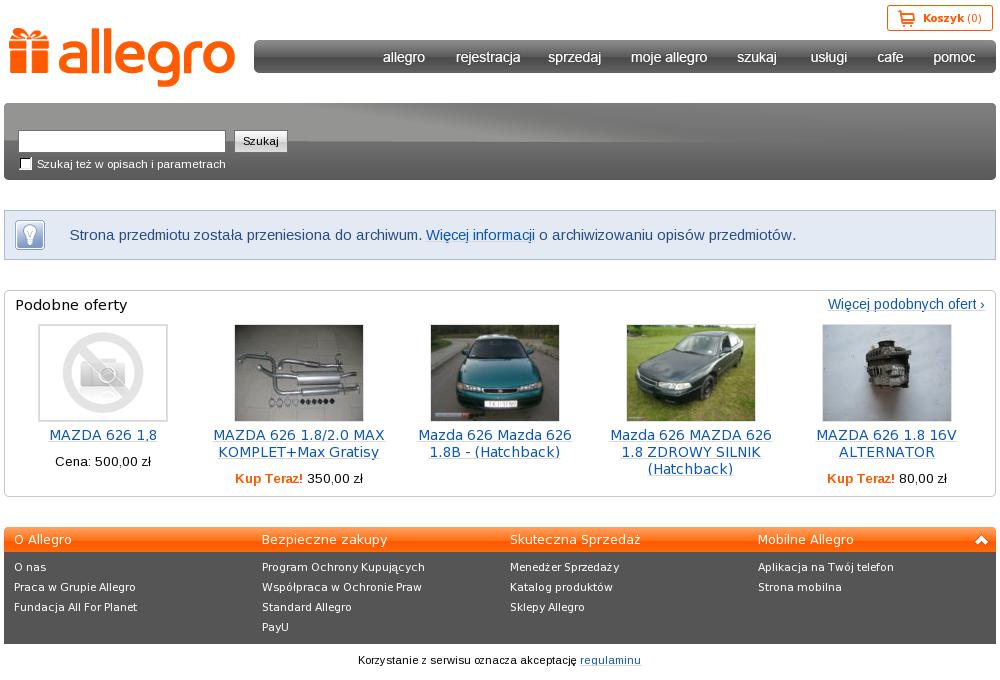
Task: Open 'MAZDA 626 1.8 16V ALTERNATOR' offer
Action: coord(886,443)
